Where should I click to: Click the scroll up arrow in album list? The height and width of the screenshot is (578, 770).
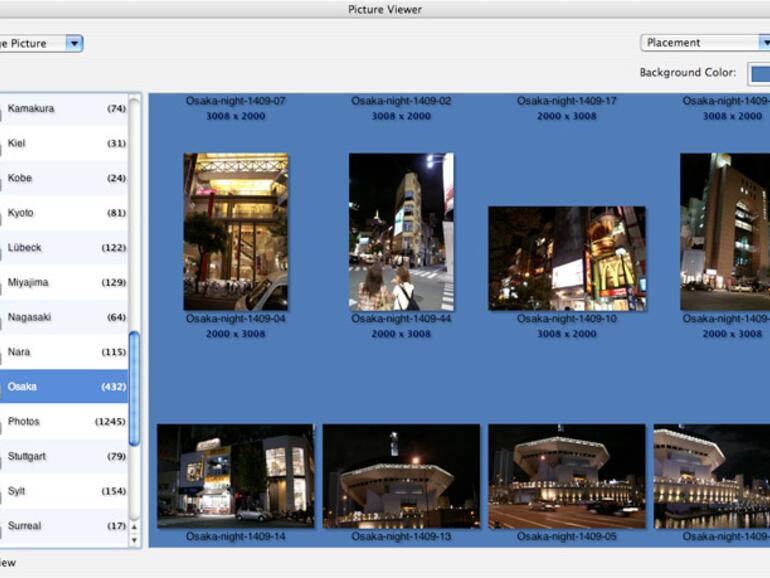135,525
